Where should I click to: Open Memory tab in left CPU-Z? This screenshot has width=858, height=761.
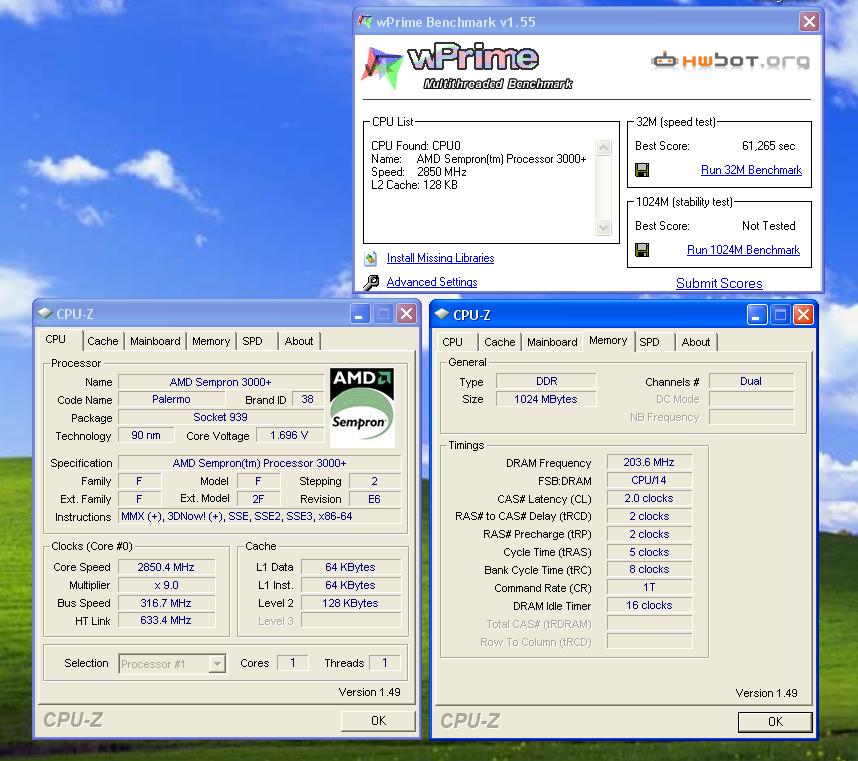click(x=211, y=341)
